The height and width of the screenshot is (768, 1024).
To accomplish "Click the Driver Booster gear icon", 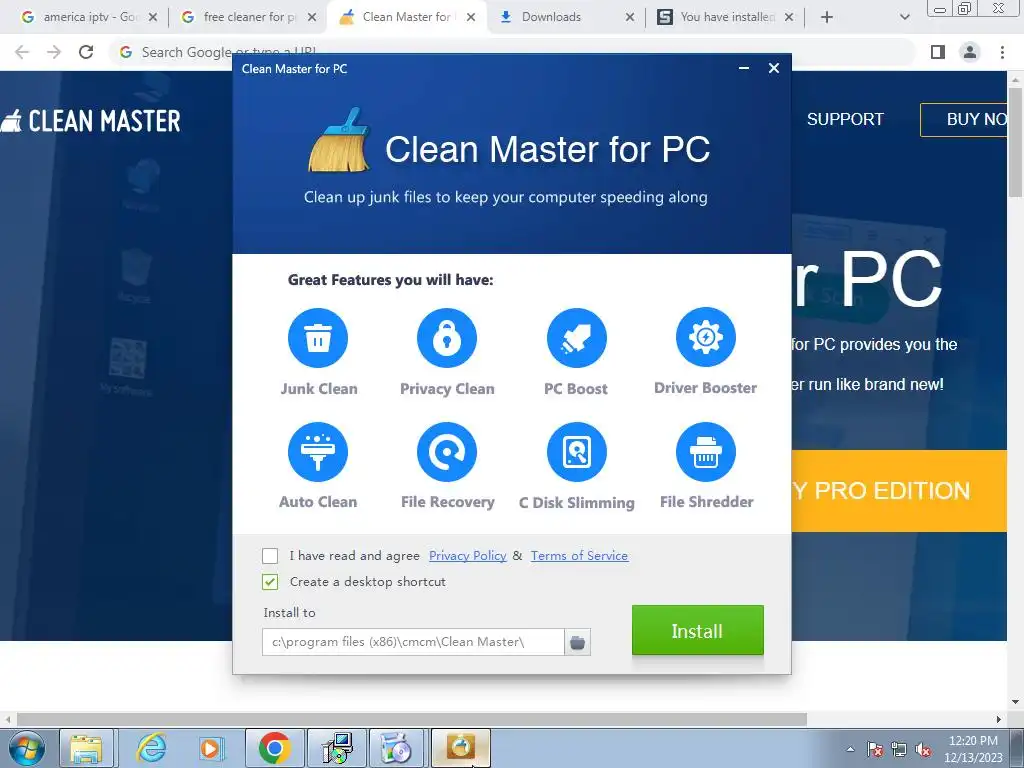I will [x=706, y=337].
